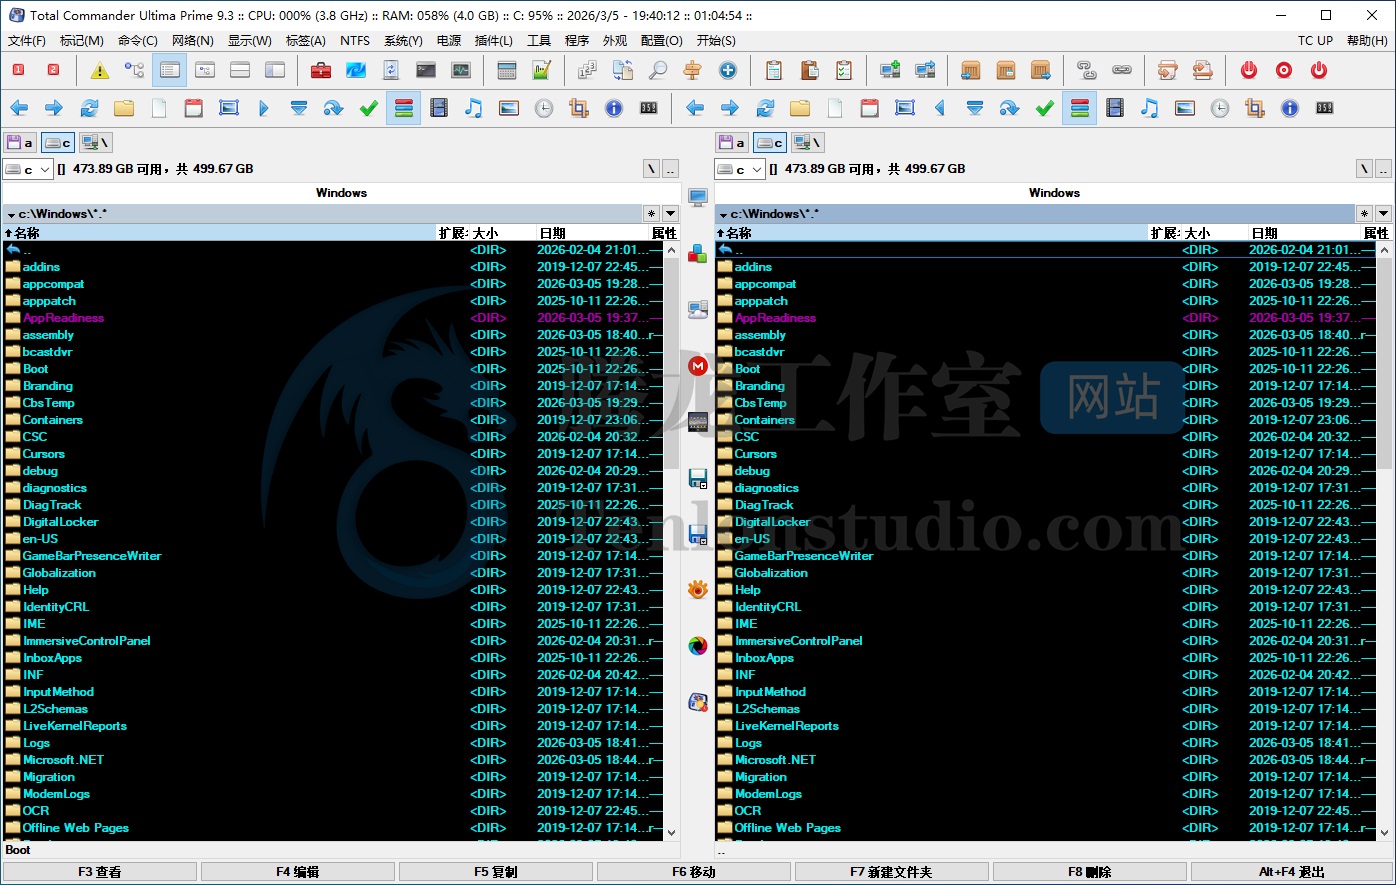Click the calculator icon in top toolbar

coord(507,70)
